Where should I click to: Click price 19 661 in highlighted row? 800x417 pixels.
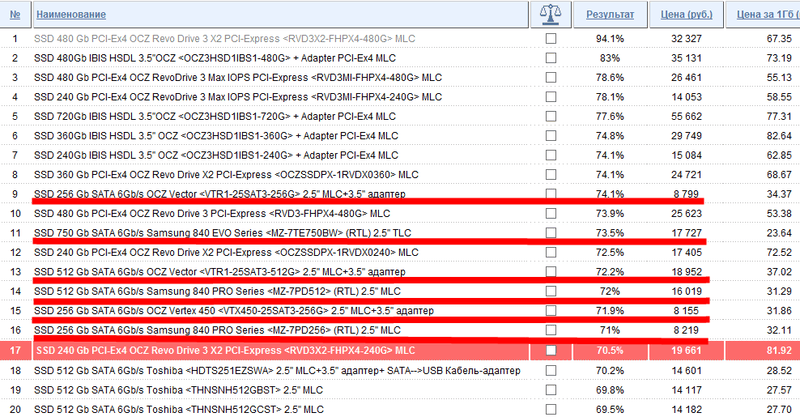(686, 351)
